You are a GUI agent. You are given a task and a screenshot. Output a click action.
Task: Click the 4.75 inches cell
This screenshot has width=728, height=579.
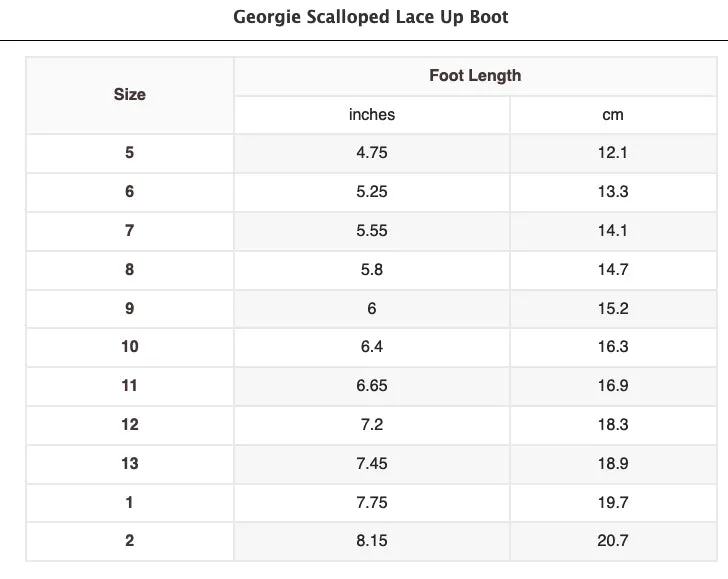(372, 153)
